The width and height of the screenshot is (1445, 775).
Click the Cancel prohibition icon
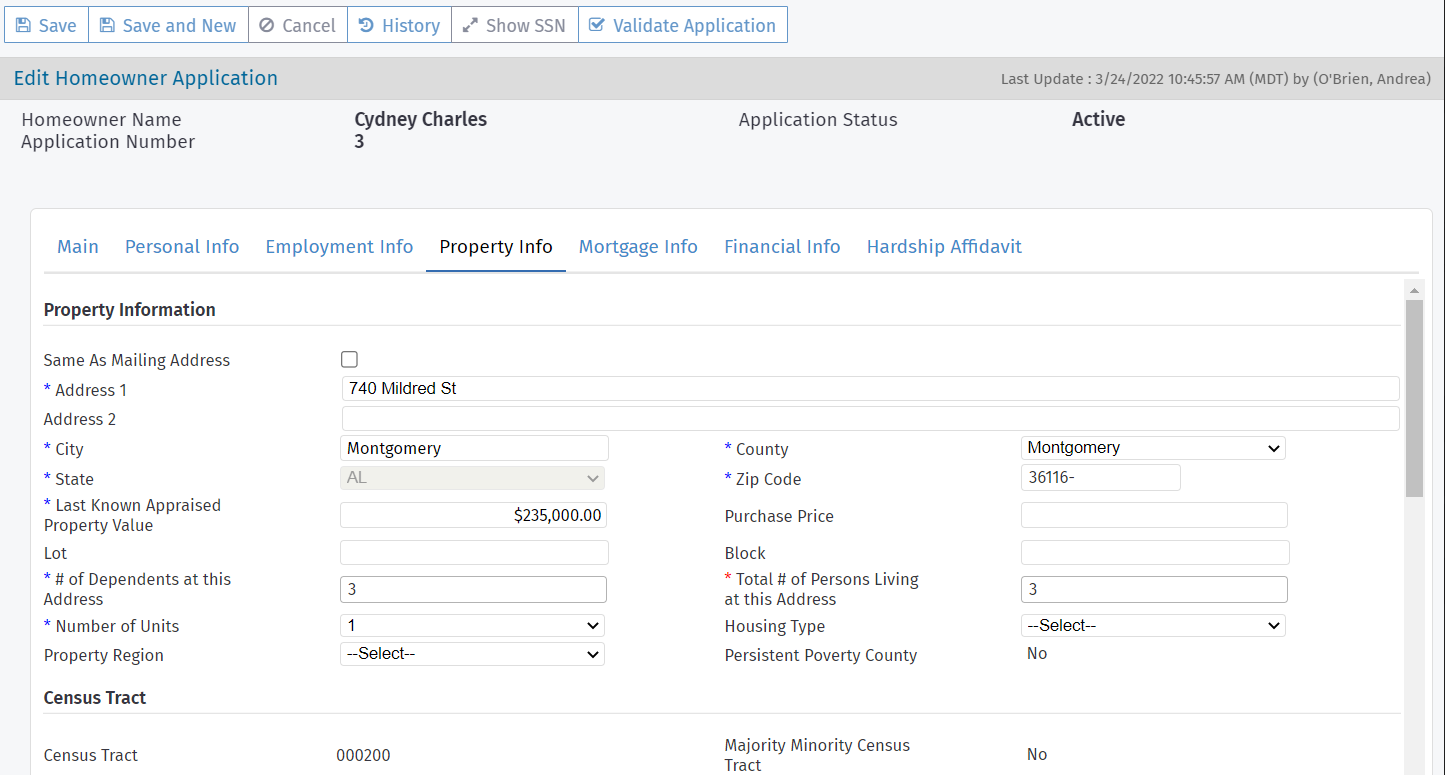pos(266,24)
